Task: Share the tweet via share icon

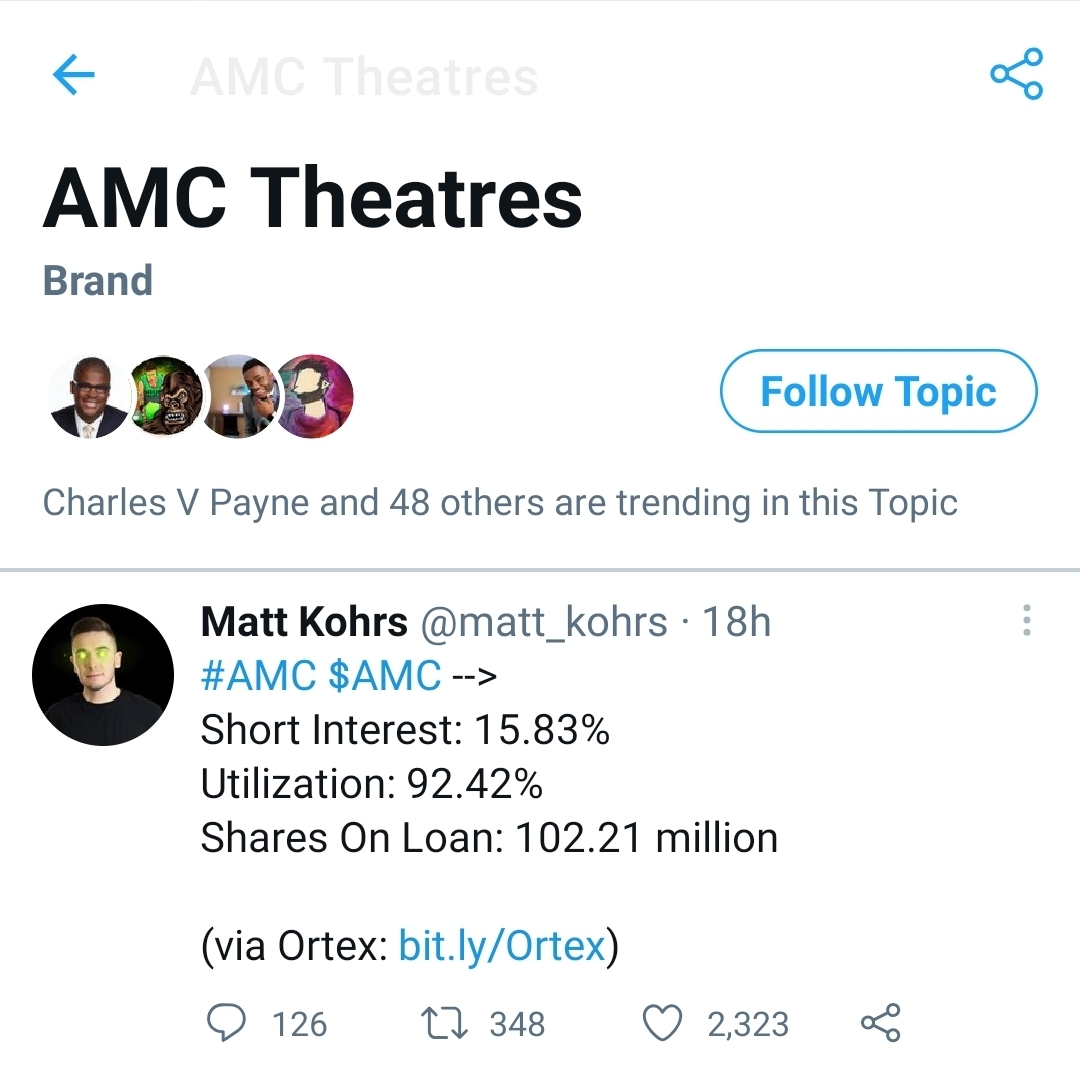Action: 880,1023
